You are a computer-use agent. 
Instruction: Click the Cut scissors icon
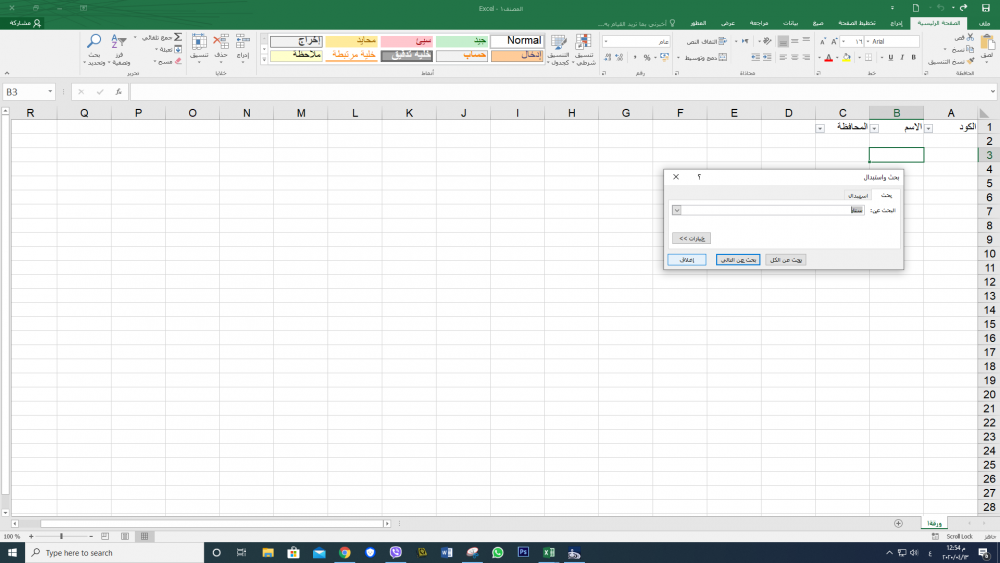click(x=970, y=37)
